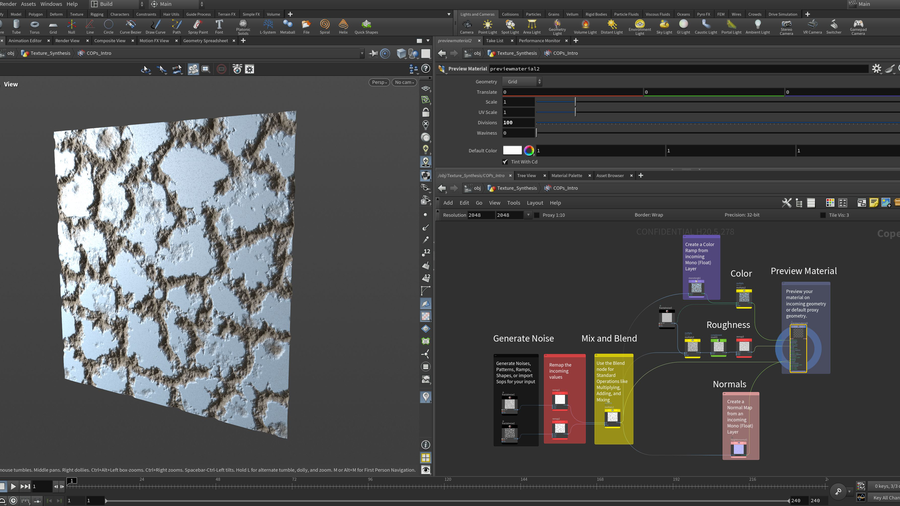Enable the Proxy 1:10 checkbox
Viewport: 900px width, 506px height.
[x=536, y=215]
